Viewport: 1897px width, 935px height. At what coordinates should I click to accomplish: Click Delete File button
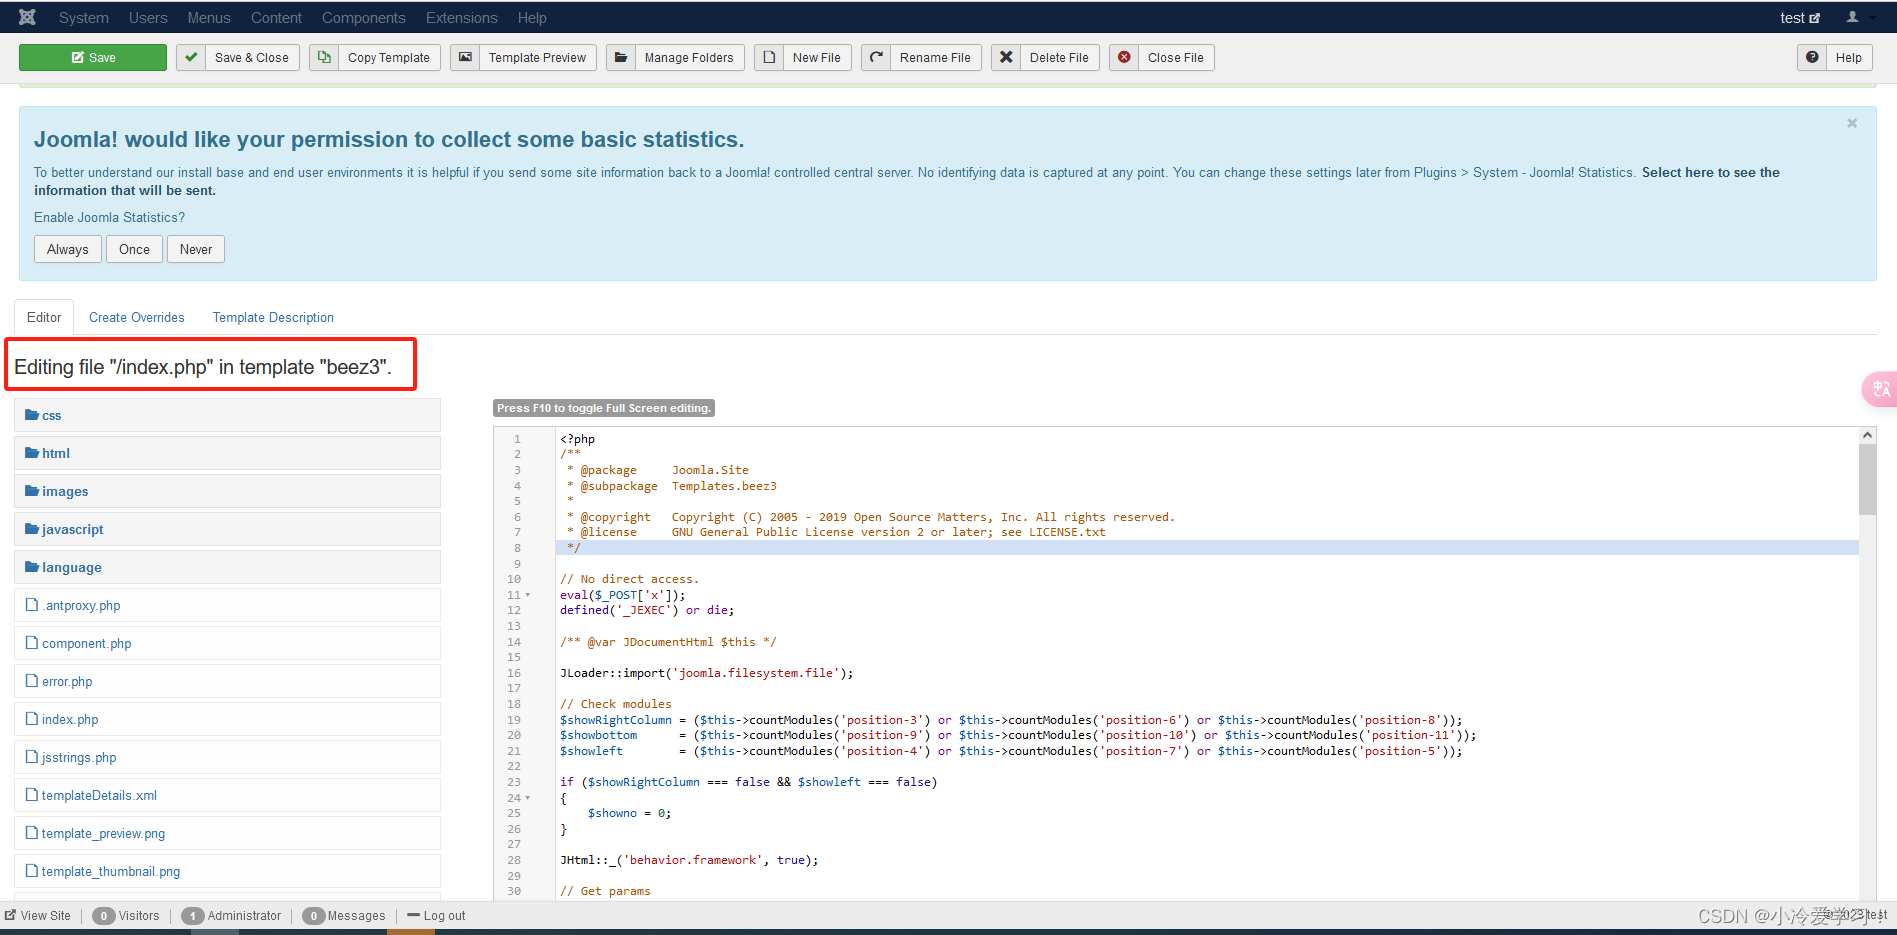[1046, 57]
